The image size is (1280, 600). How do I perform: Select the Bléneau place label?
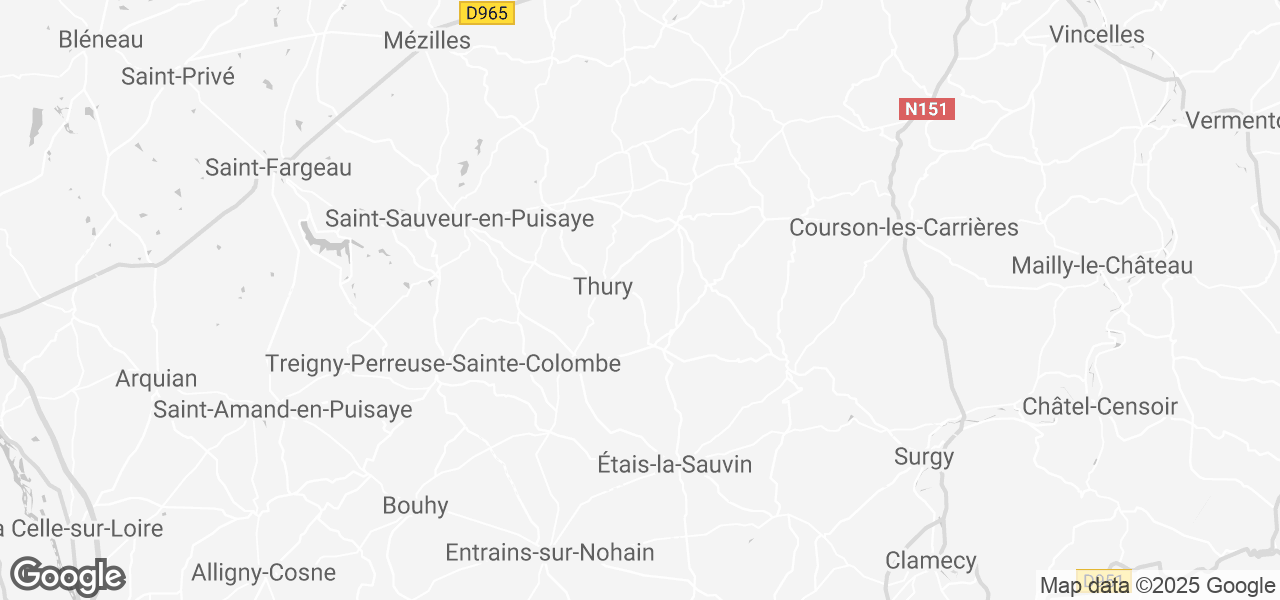tap(101, 40)
